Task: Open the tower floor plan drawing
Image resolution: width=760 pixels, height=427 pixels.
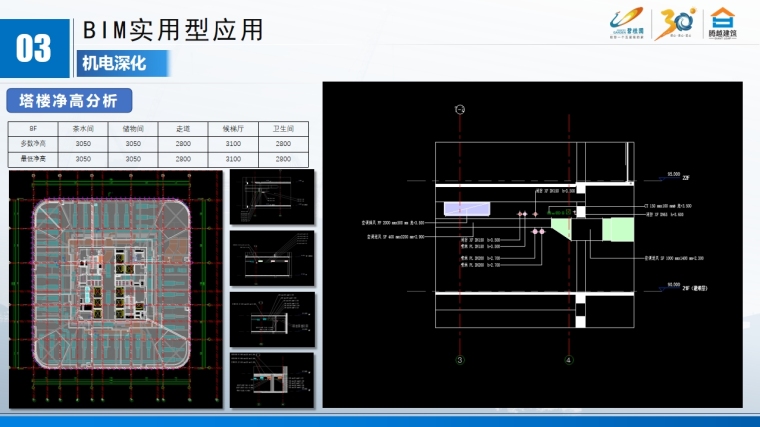Action: (x=115, y=290)
